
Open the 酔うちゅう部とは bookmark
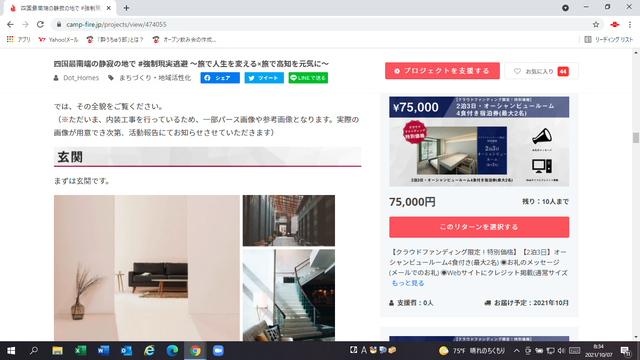pyautogui.click(x=115, y=40)
